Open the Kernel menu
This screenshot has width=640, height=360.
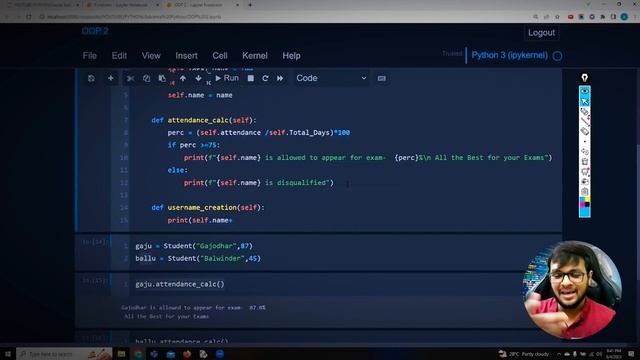(x=255, y=56)
